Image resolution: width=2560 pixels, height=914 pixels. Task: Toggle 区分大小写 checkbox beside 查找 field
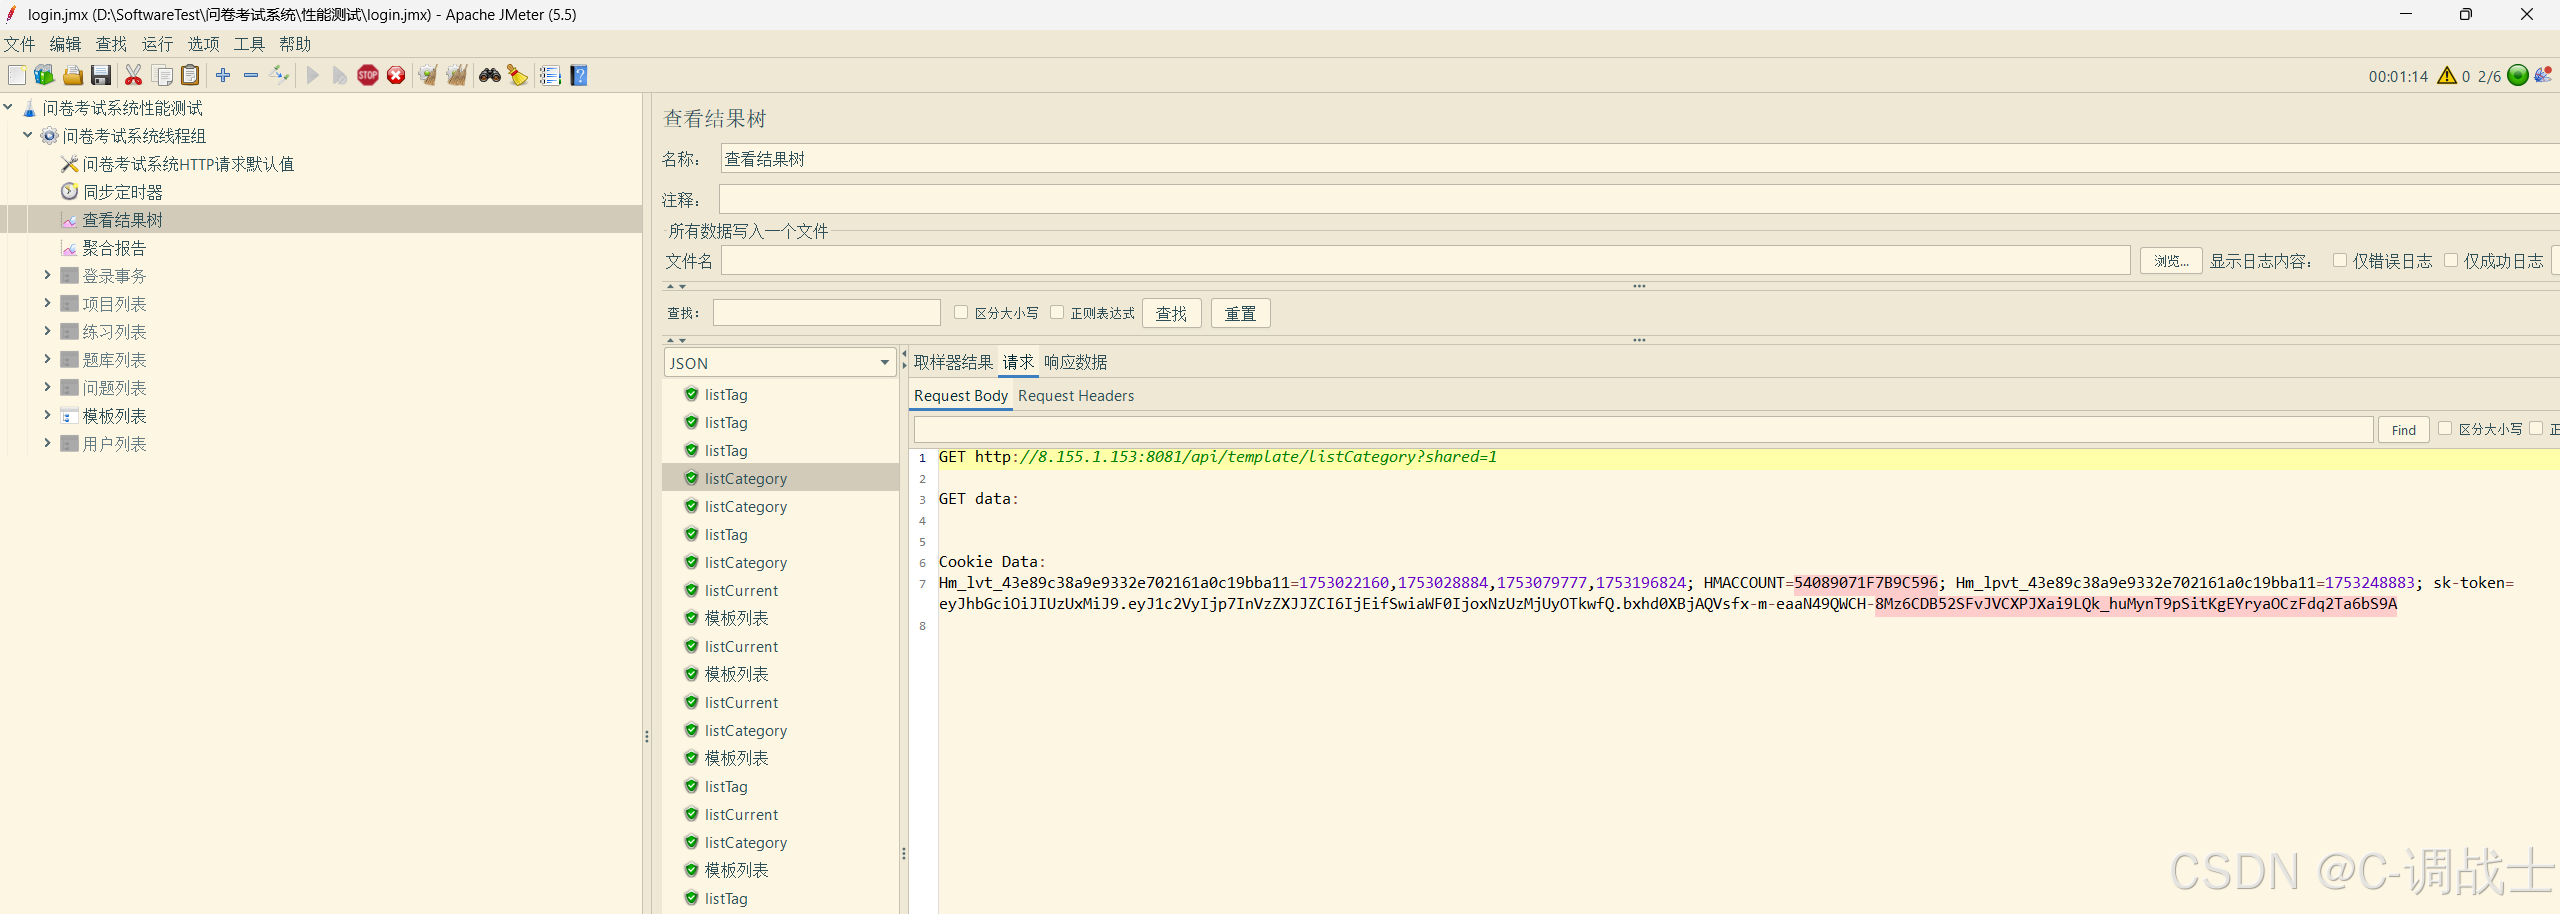tap(961, 312)
